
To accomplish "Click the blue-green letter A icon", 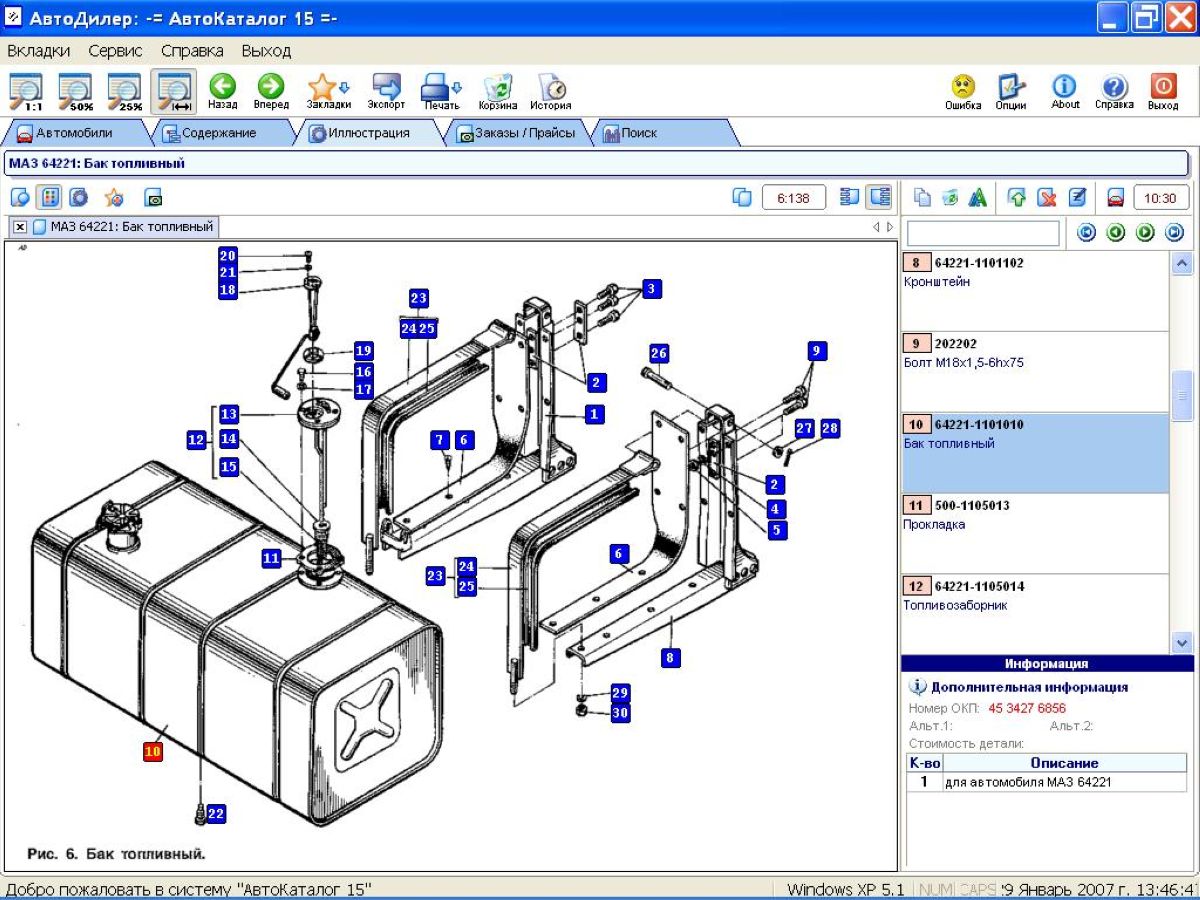I will 978,197.
